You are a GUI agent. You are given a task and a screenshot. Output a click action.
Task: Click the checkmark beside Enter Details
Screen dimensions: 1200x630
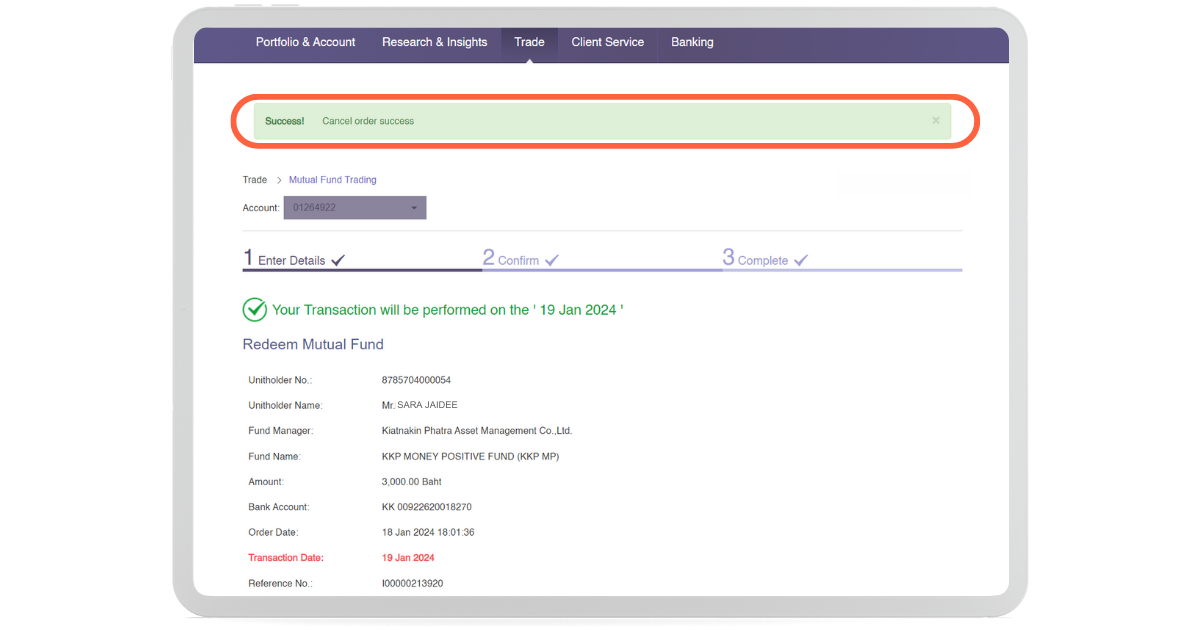pos(338,260)
